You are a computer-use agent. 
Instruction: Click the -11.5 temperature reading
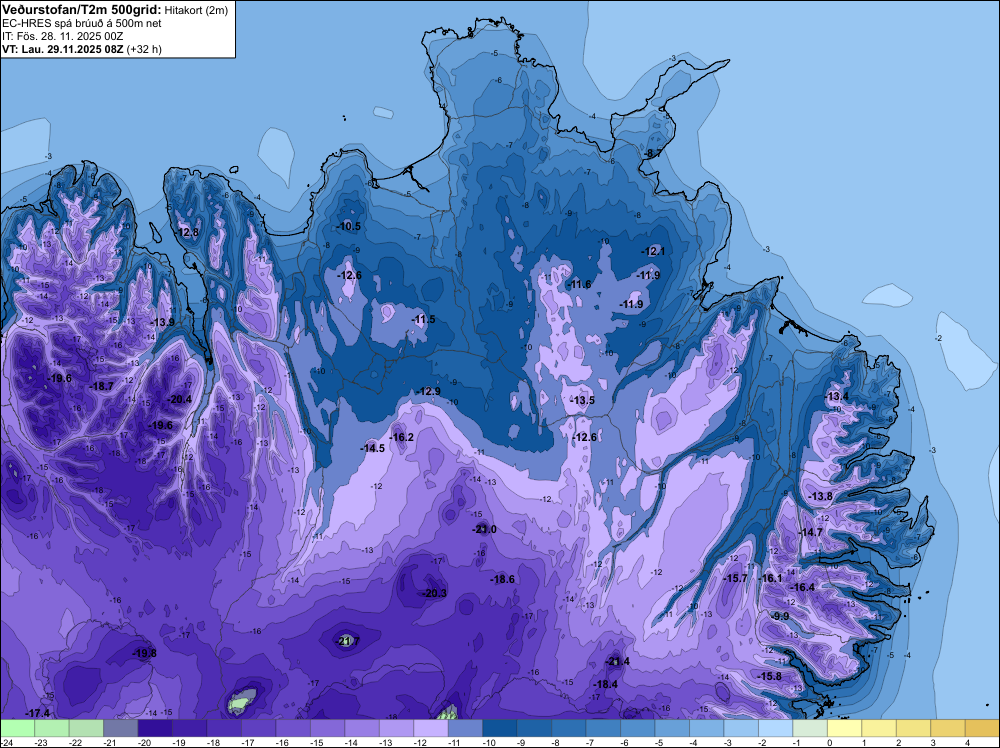tap(423, 319)
